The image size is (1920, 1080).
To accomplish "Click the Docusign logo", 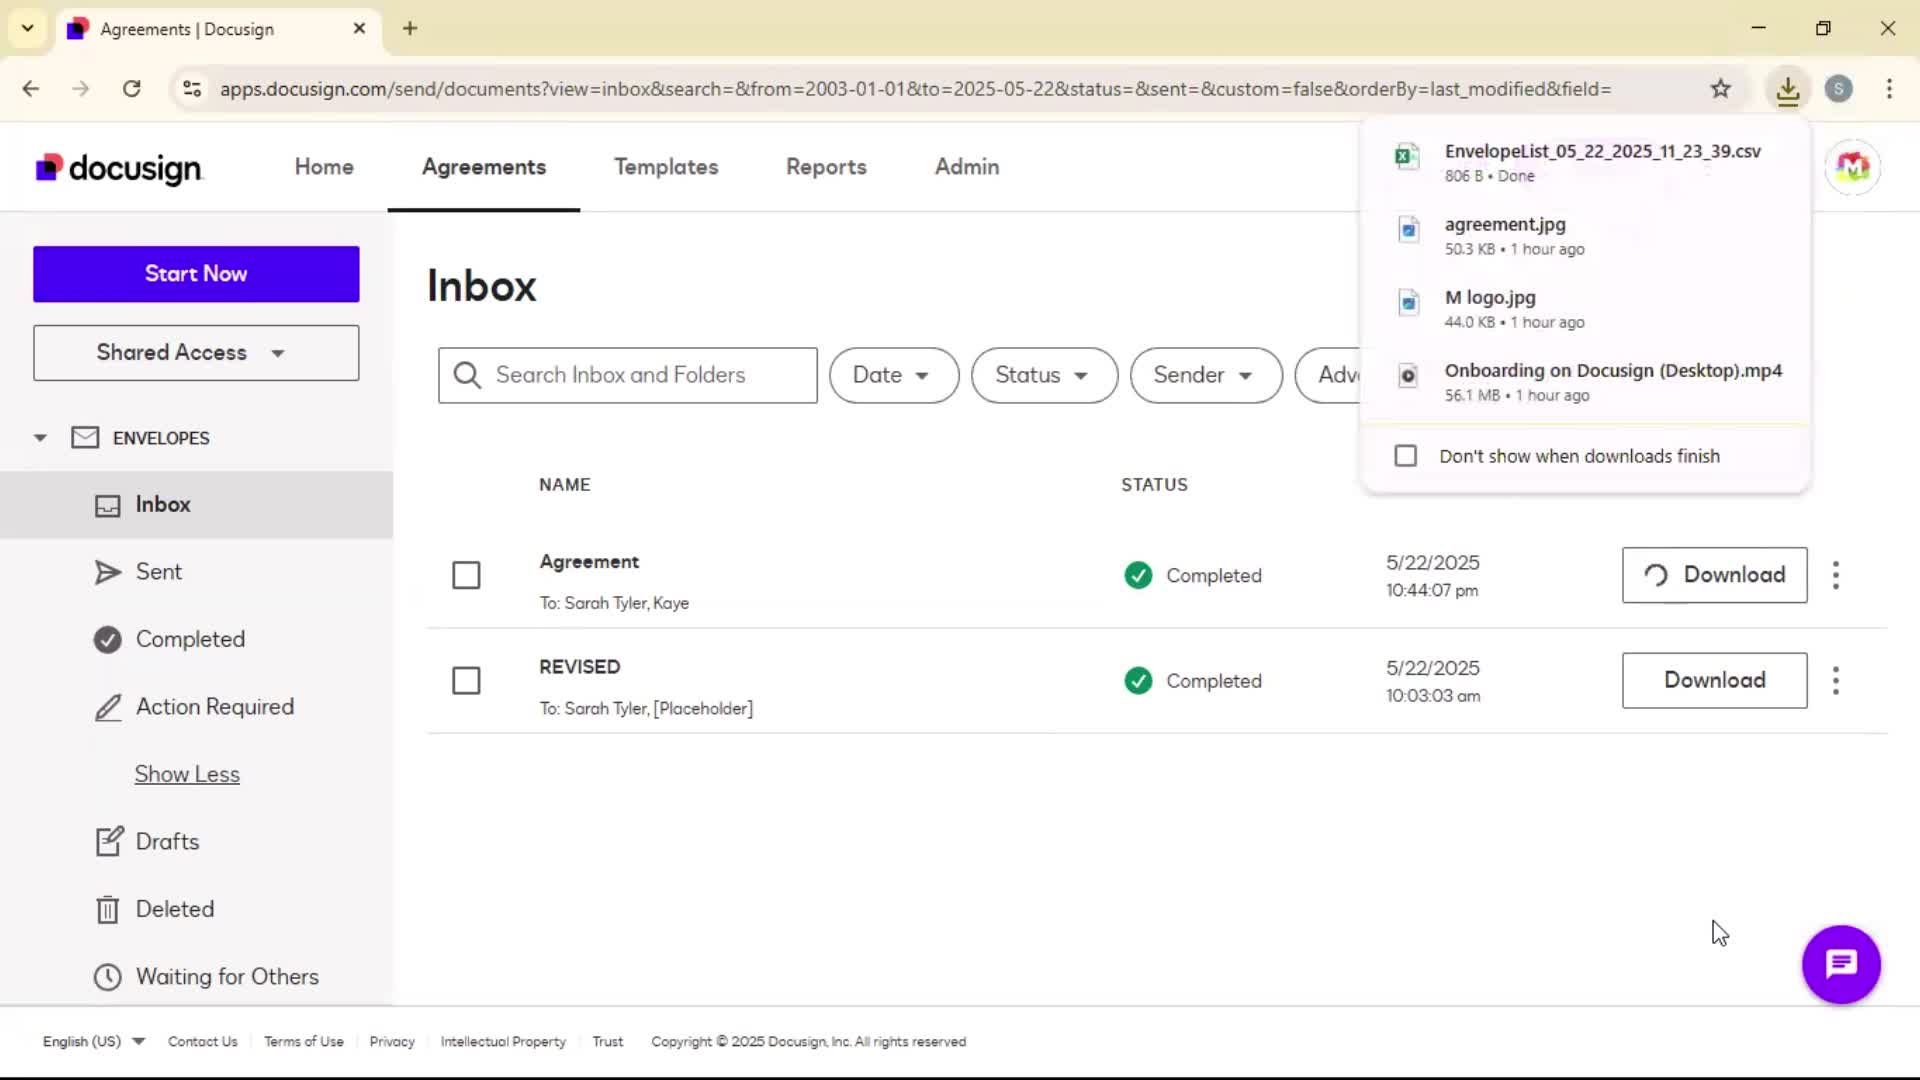I will (x=119, y=168).
